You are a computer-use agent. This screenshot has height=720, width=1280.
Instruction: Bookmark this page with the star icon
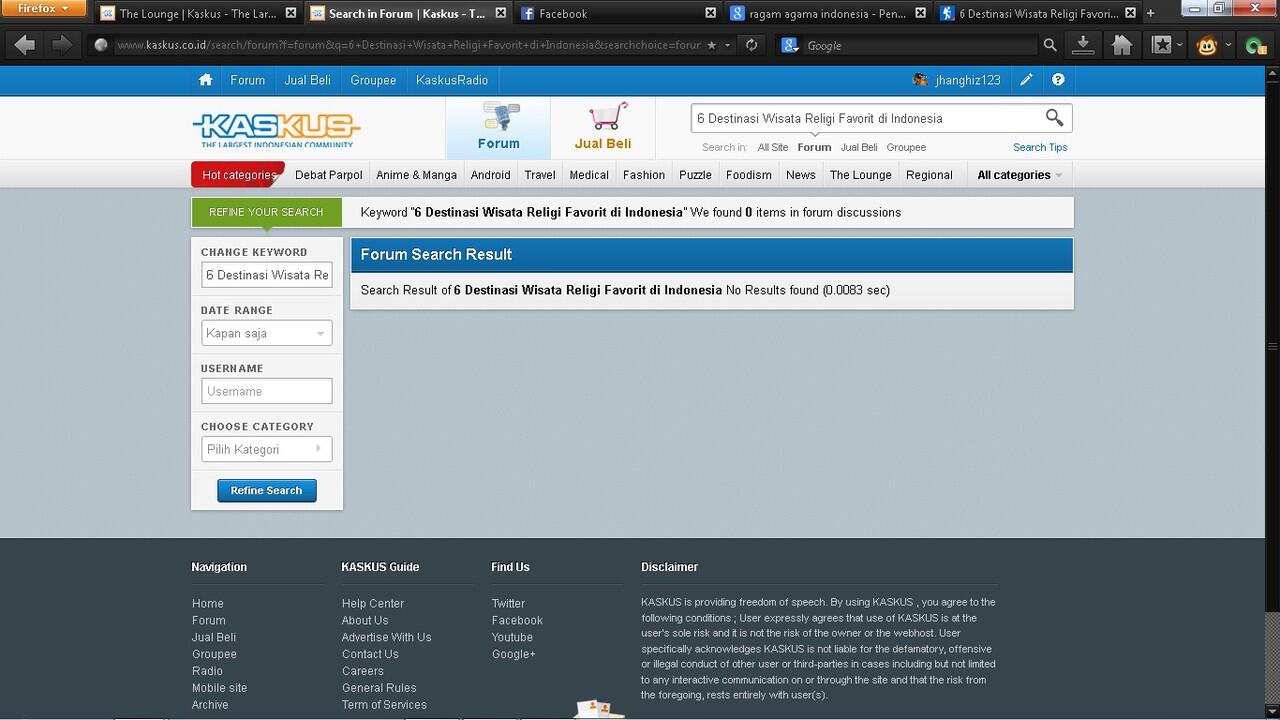pos(711,45)
